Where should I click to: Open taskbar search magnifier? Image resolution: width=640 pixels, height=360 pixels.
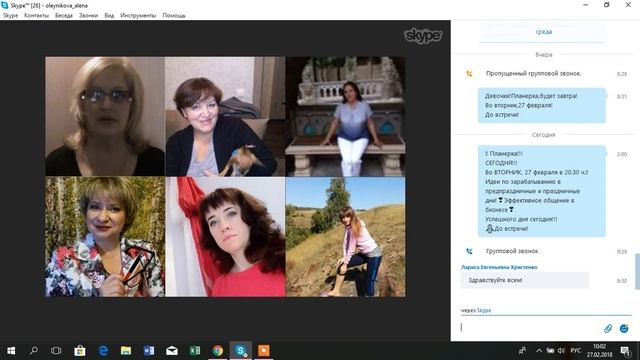pyautogui.click(x=34, y=351)
